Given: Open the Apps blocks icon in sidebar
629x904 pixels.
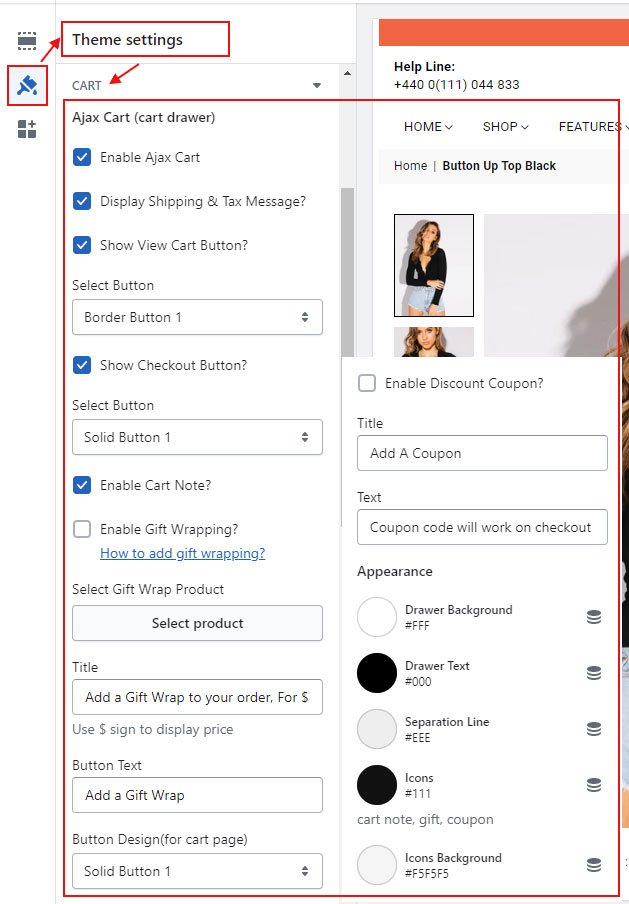Looking at the screenshot, I should [27, 129].
